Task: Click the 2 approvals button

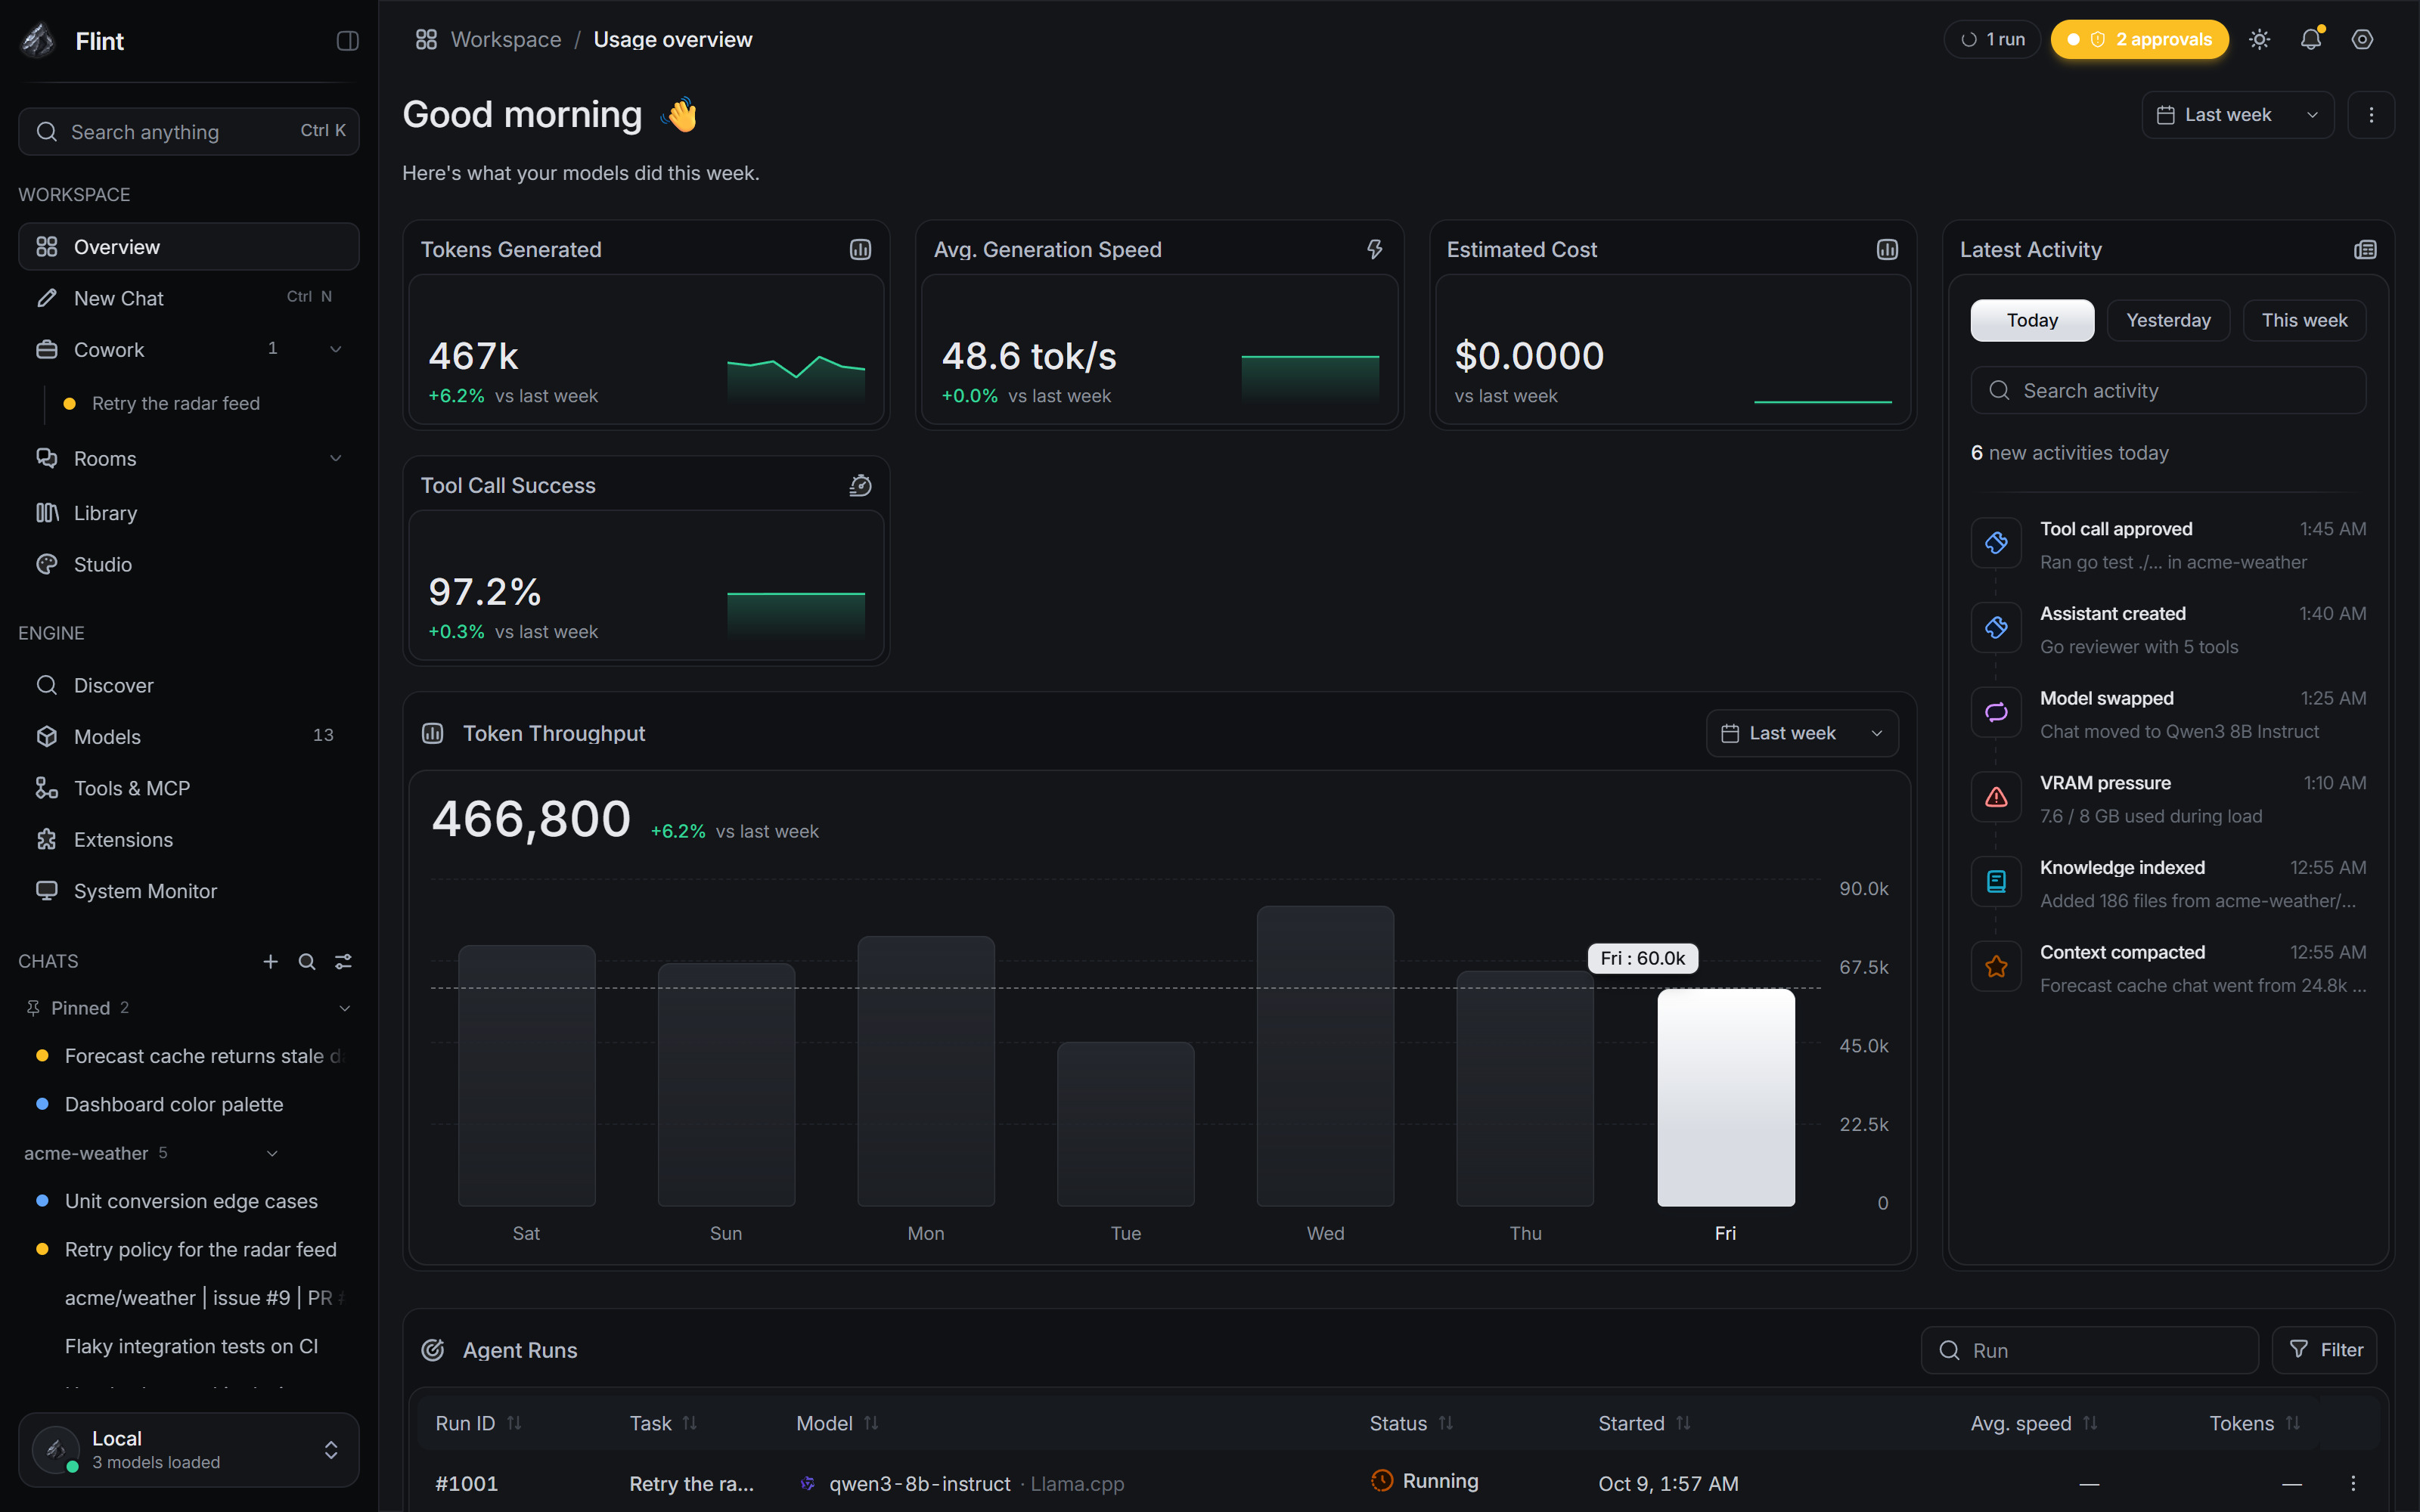Action: coord(2139,40)
